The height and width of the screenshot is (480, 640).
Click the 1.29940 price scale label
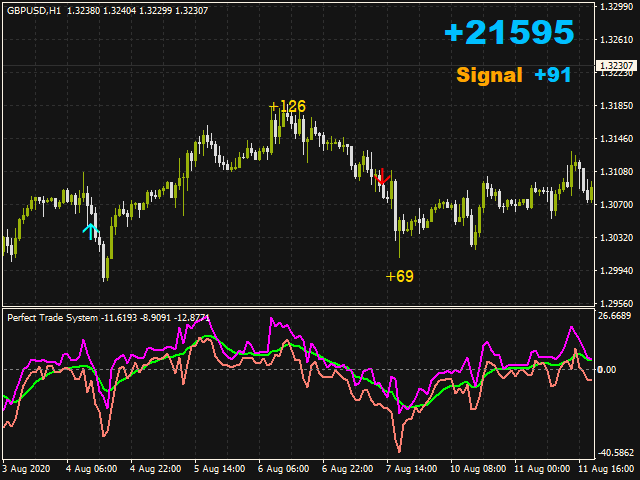[x=616, y=271]
